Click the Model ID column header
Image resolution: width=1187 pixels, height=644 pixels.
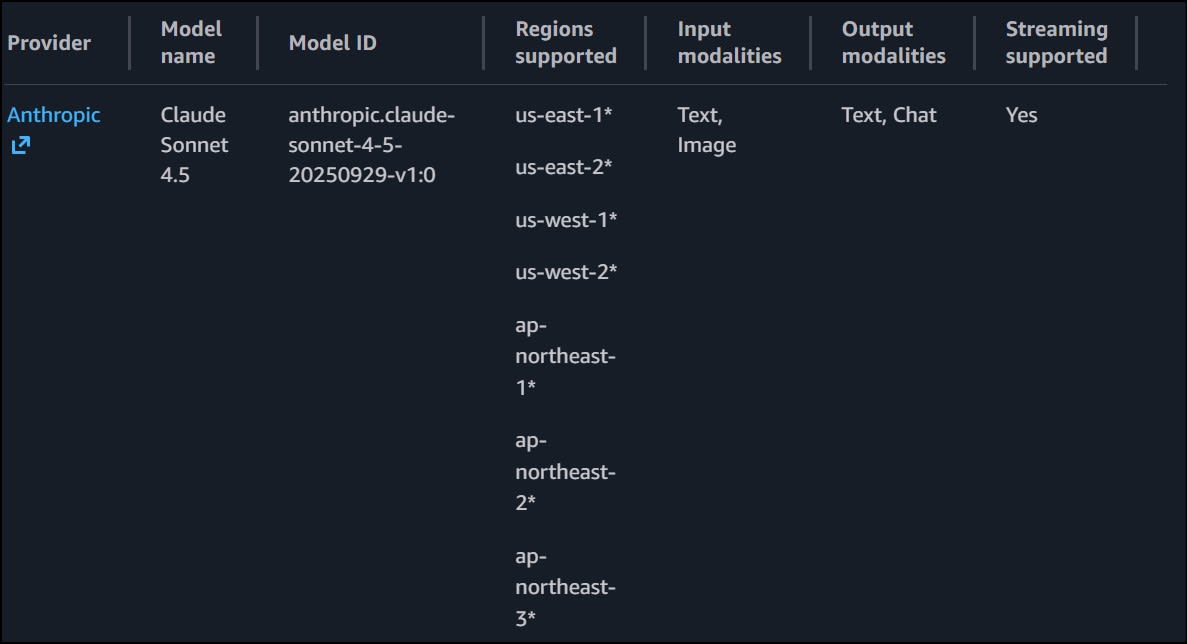coord(332,43)
